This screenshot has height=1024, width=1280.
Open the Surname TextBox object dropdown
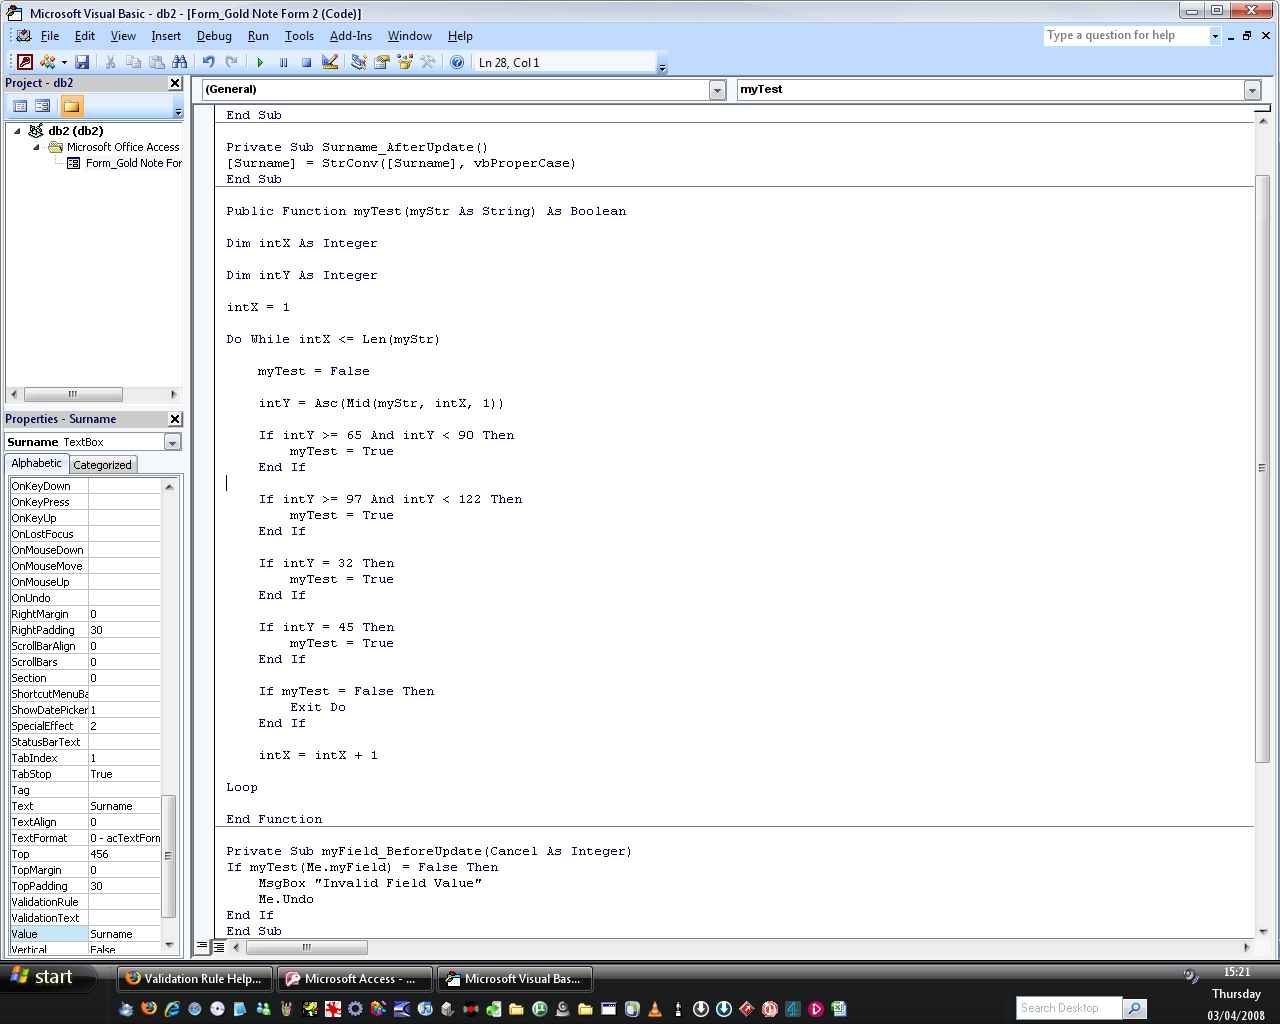[x=172, y=442]
